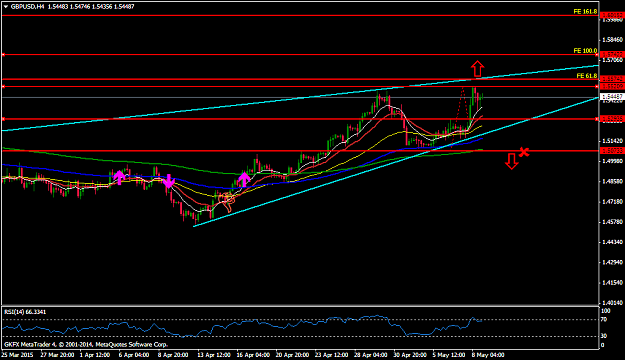Click the 1 Apr 12:00 time label
The width and height of the screenshot is (625, 360).
95,355
